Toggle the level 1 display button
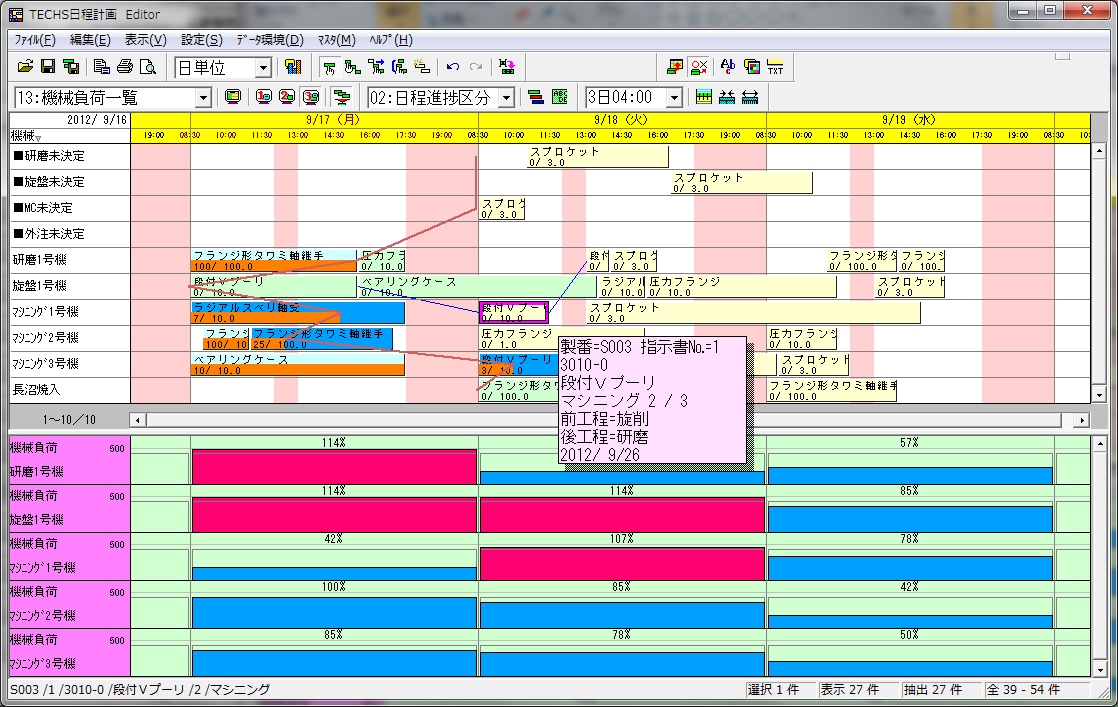 click(264, 97)
